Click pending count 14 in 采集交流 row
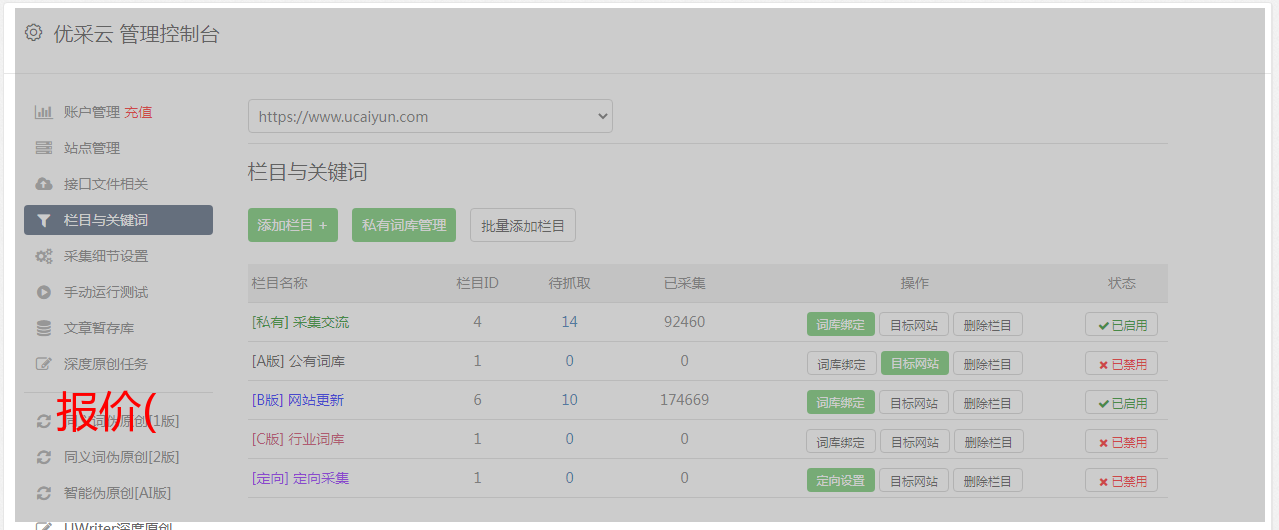Viewport: 1279px width, 530px height. point(570,322)
